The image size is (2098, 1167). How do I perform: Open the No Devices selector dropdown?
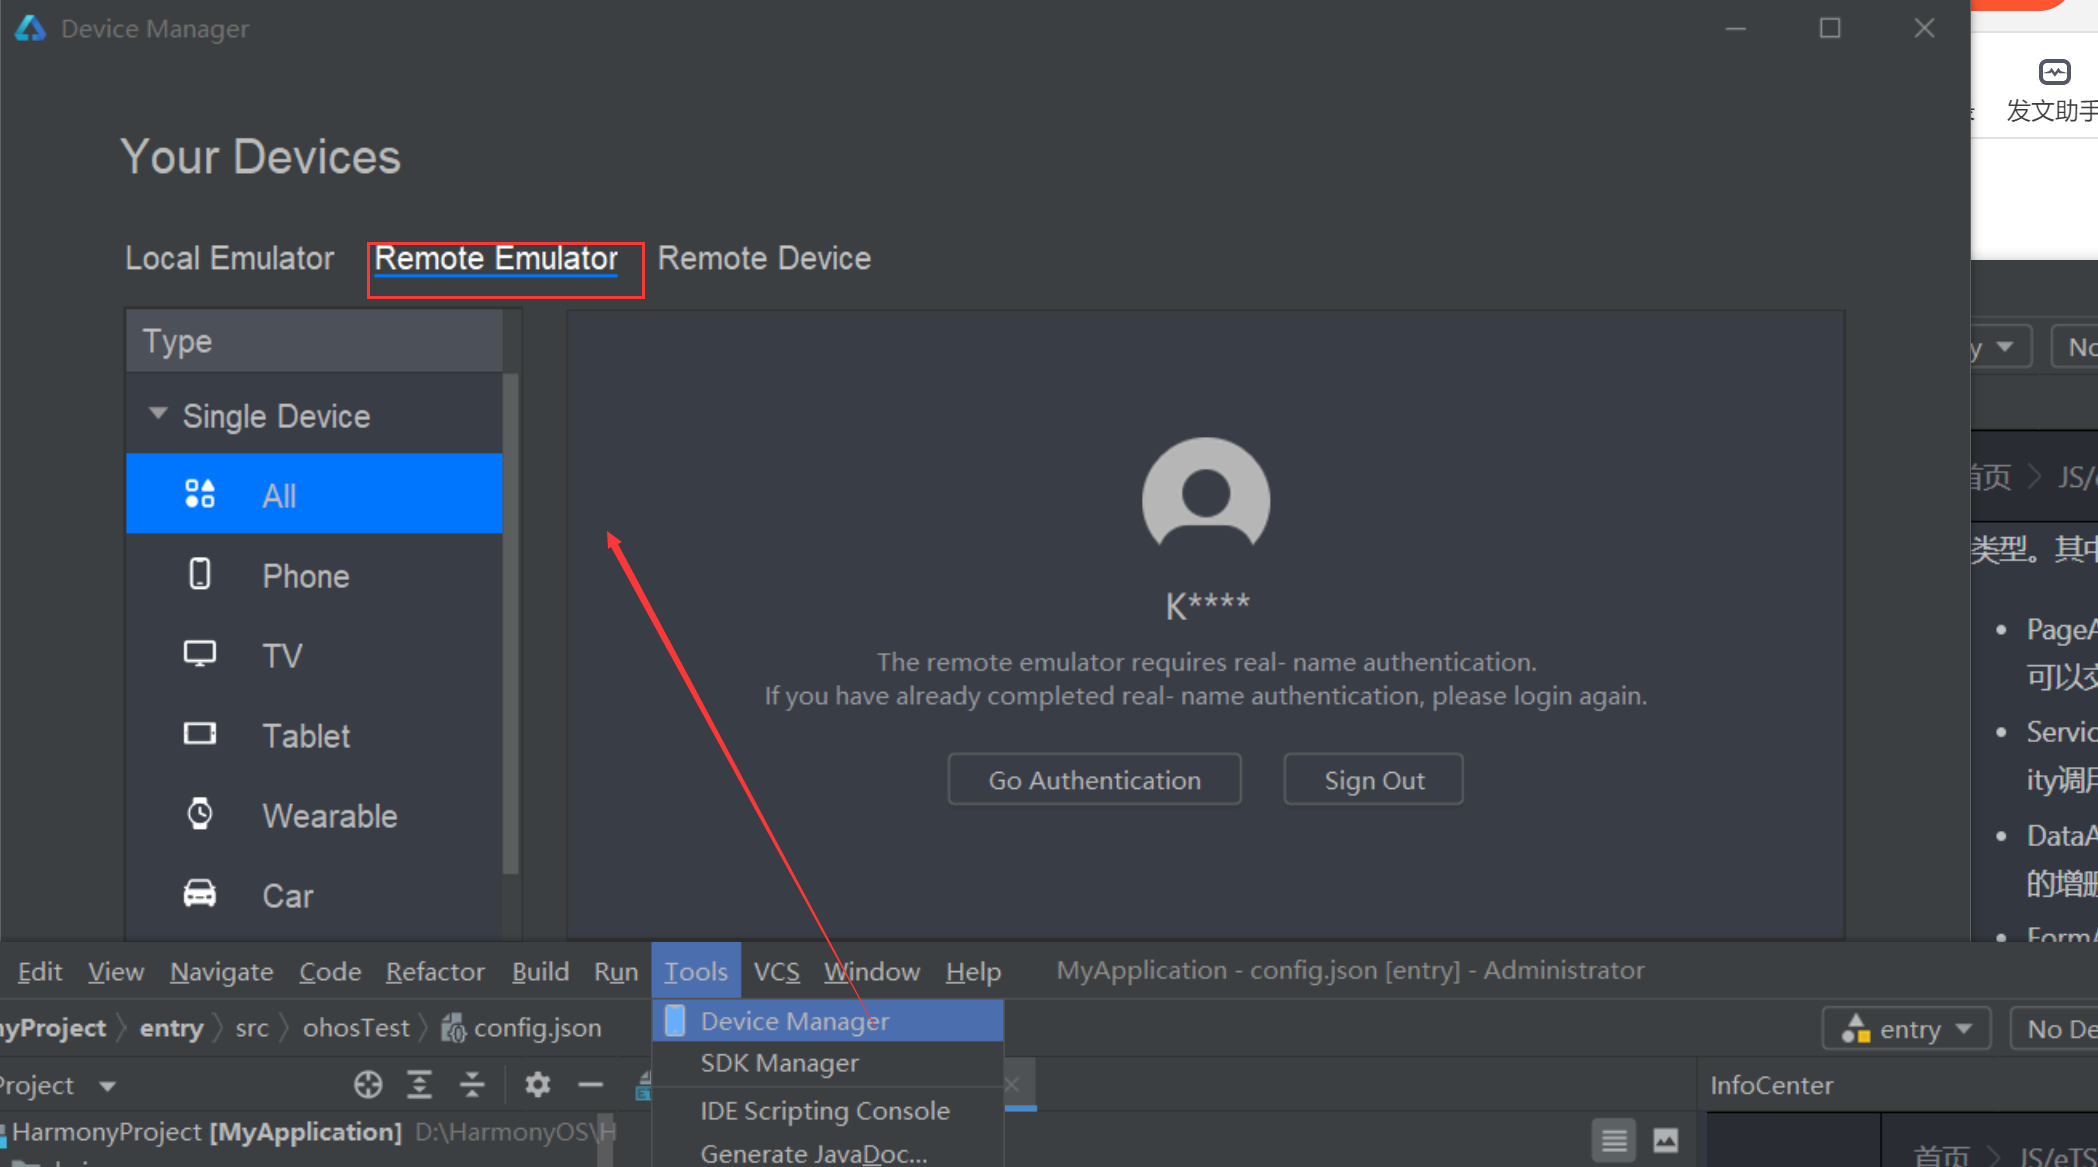(x=2055, y=1029)
